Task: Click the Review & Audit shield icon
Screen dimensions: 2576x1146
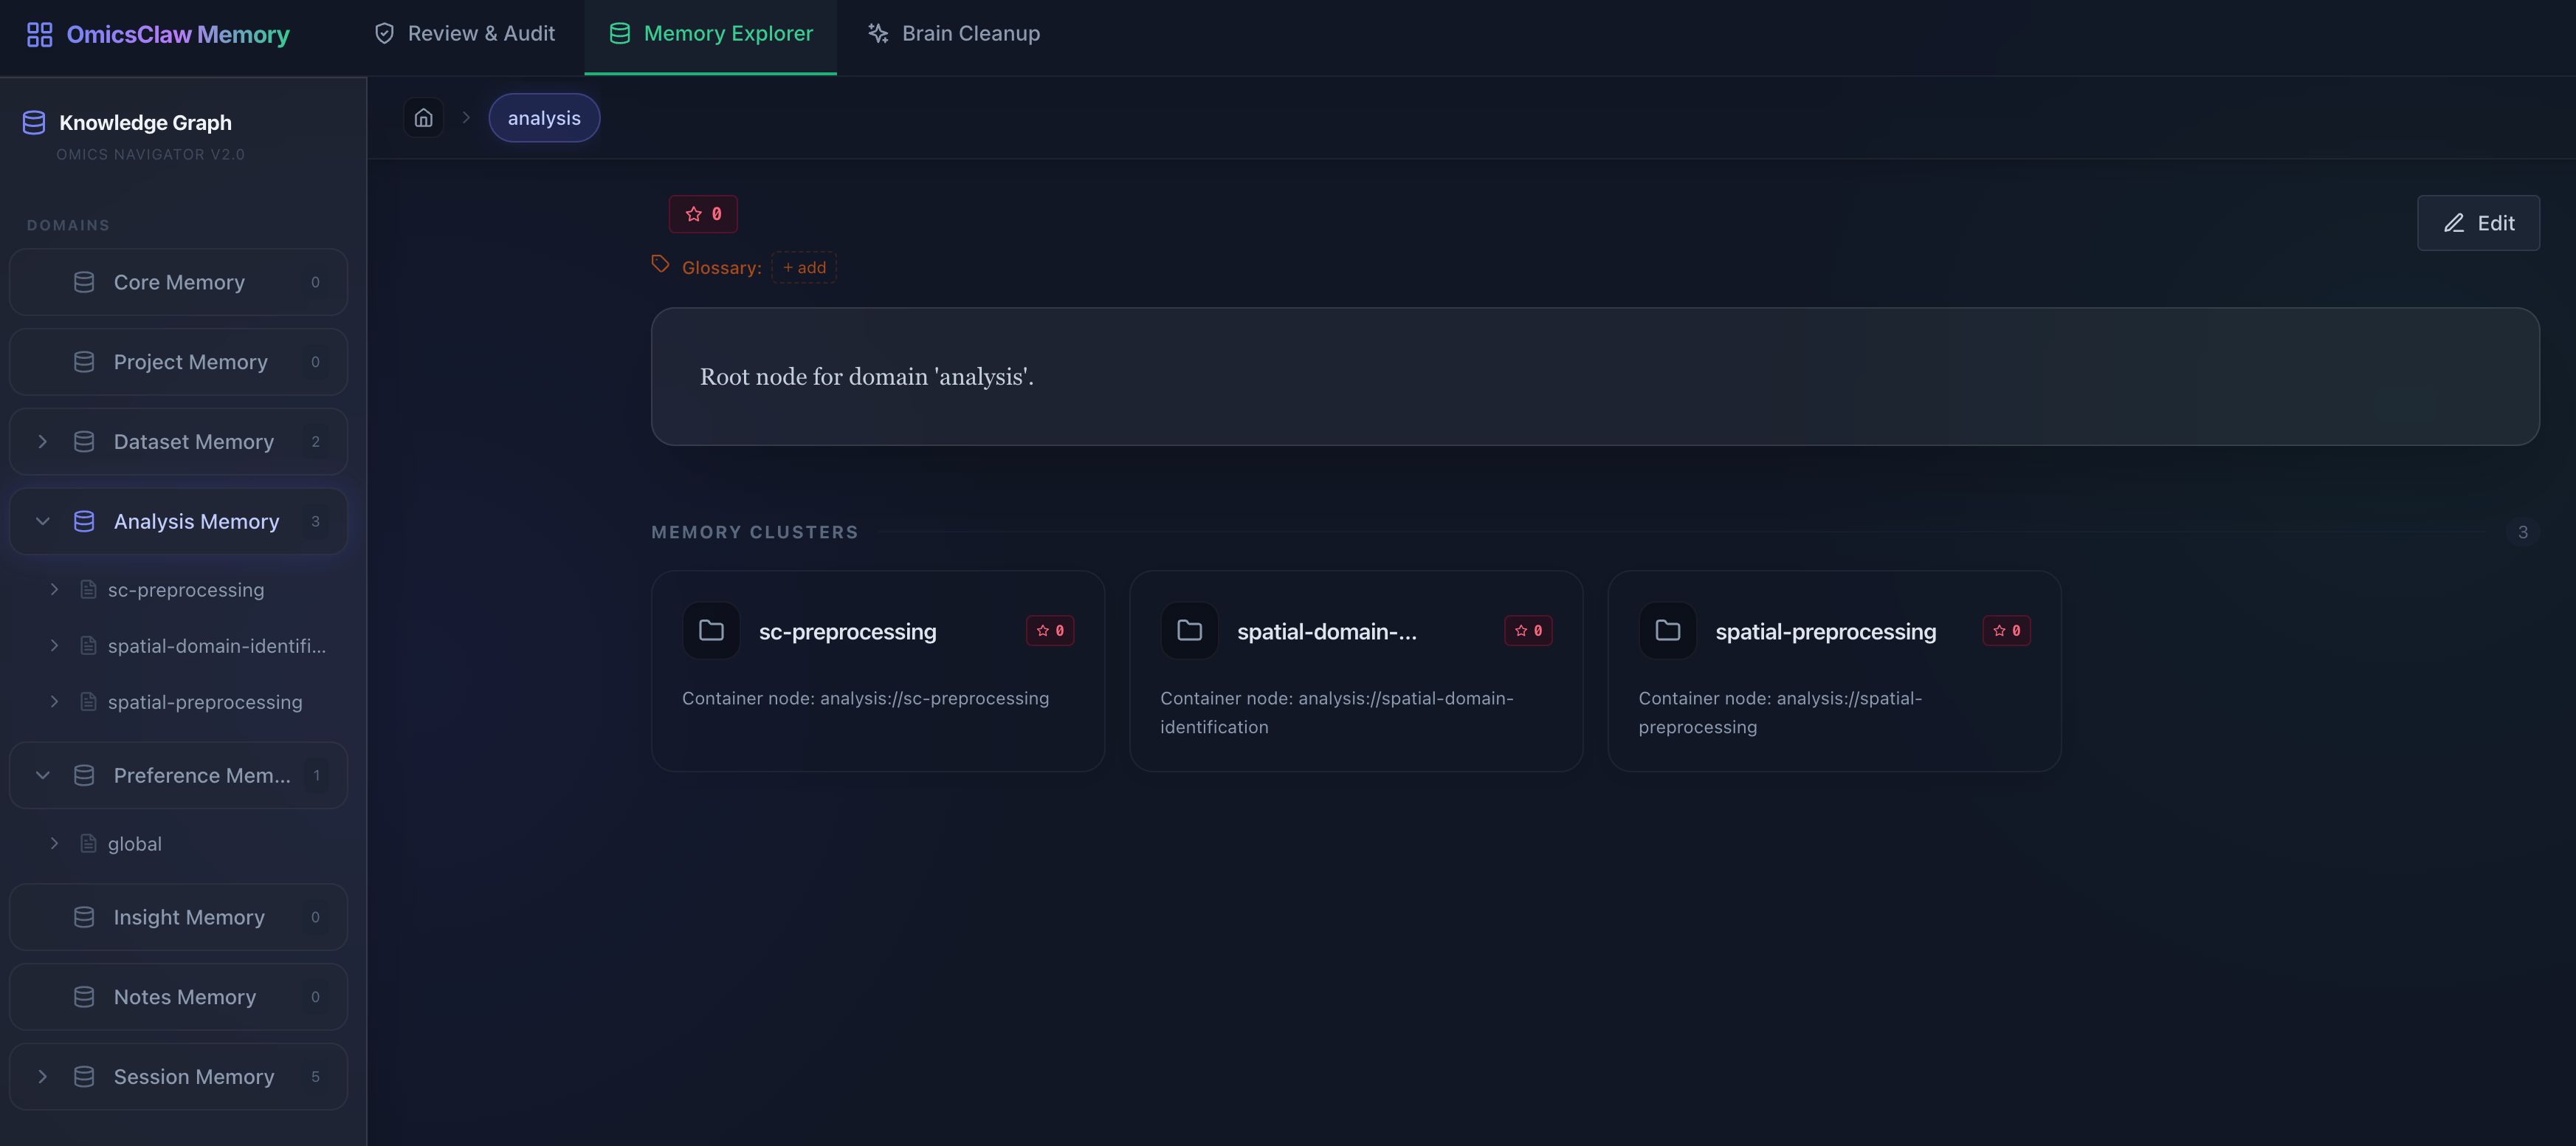Action: click(x=384, y=34)
